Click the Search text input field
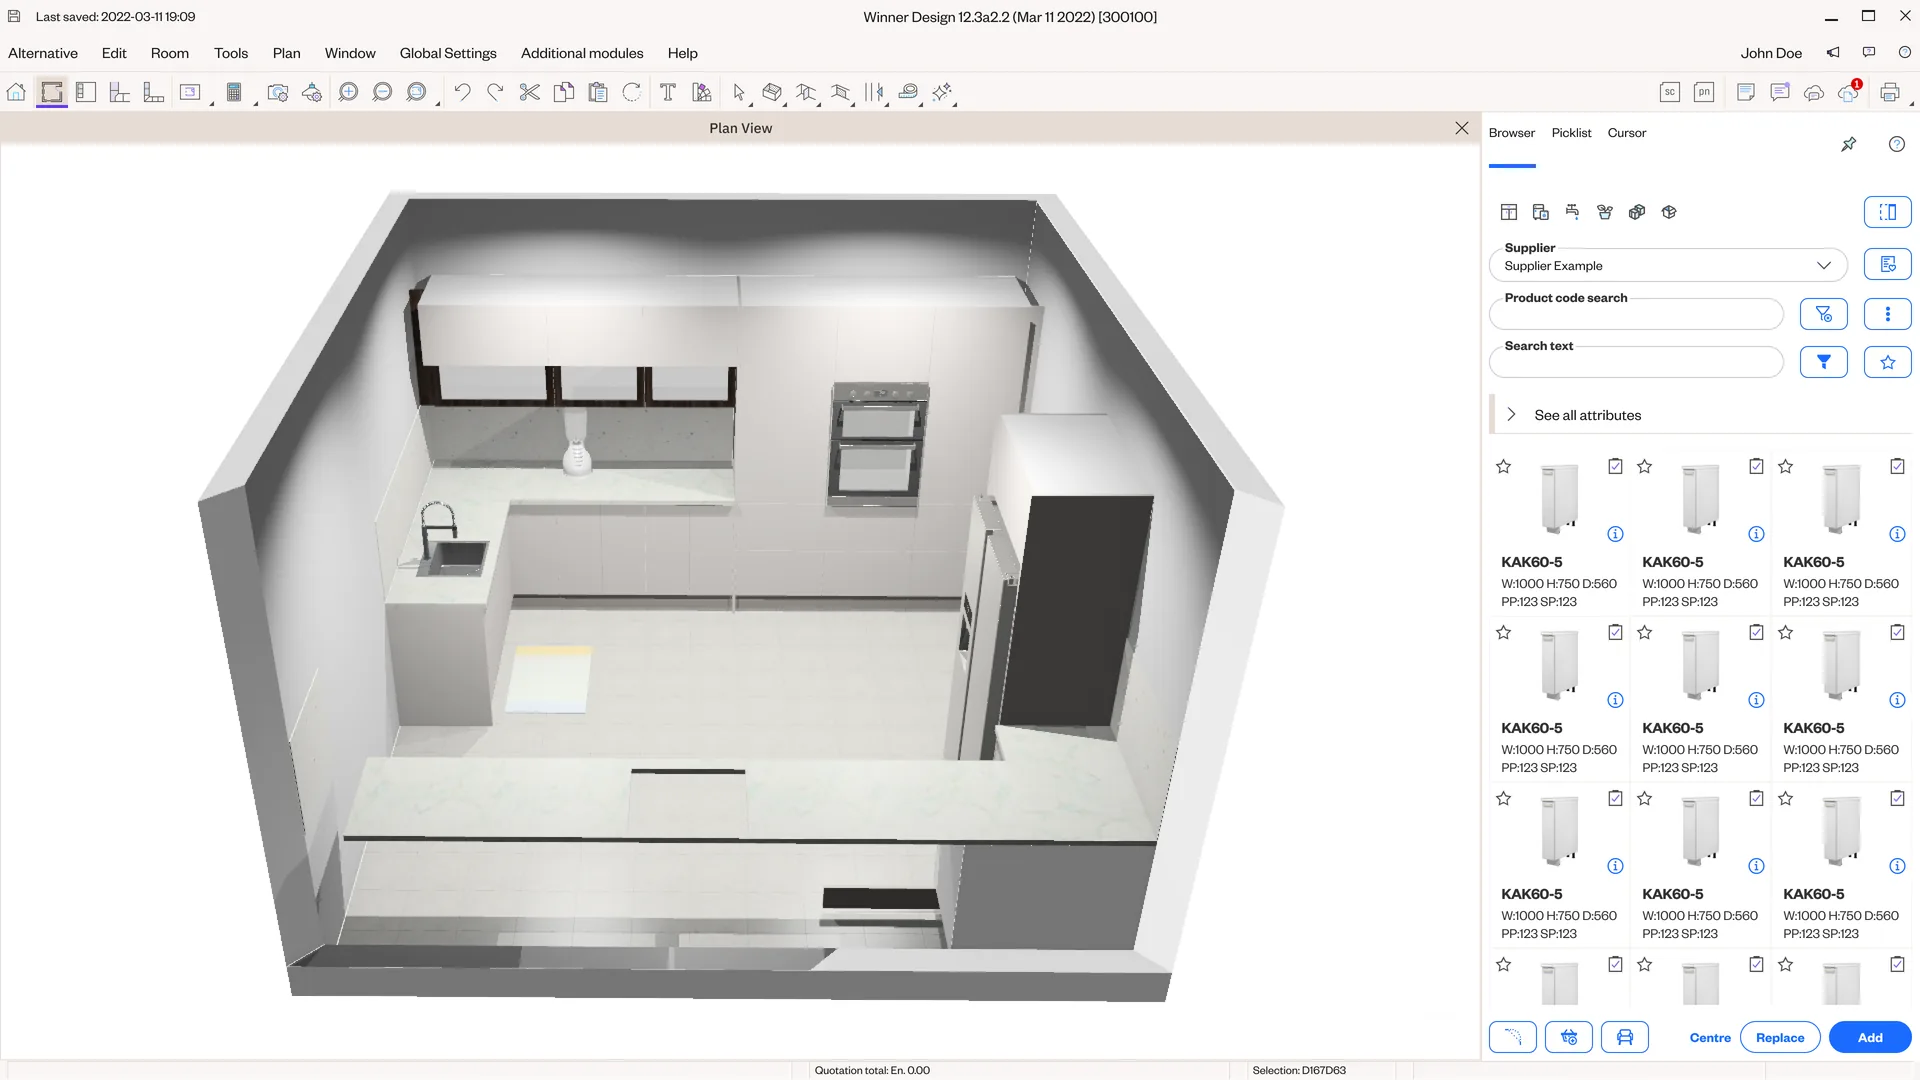Viewport: 1920px width, 1080px height. [1636, 362]
